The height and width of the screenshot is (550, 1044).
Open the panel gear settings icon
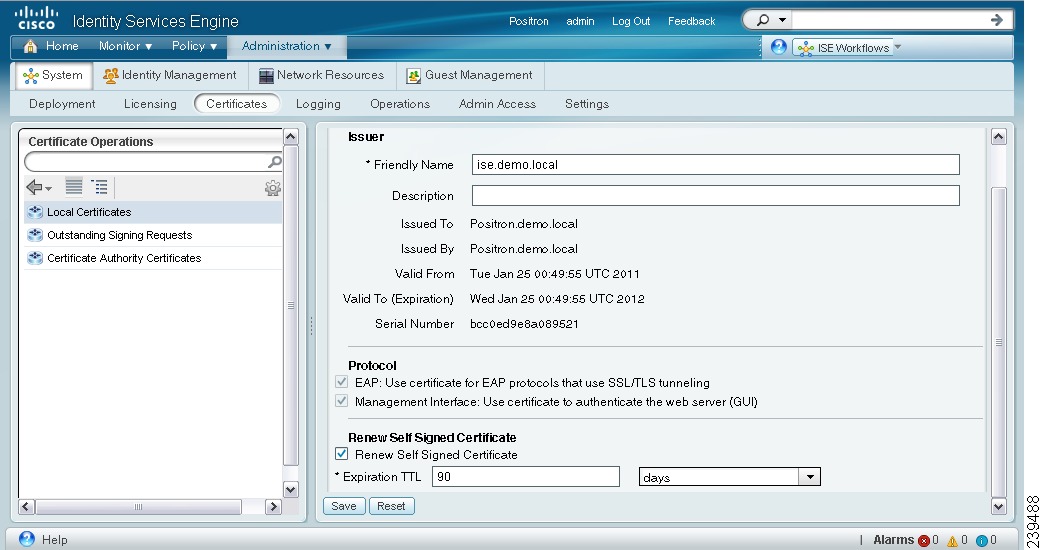point(272,188)
